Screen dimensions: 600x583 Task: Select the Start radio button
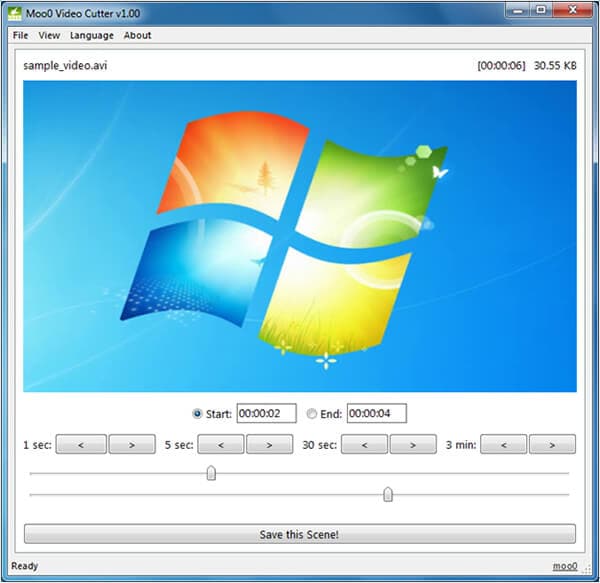pyautogui.click(x=197, y=414)
